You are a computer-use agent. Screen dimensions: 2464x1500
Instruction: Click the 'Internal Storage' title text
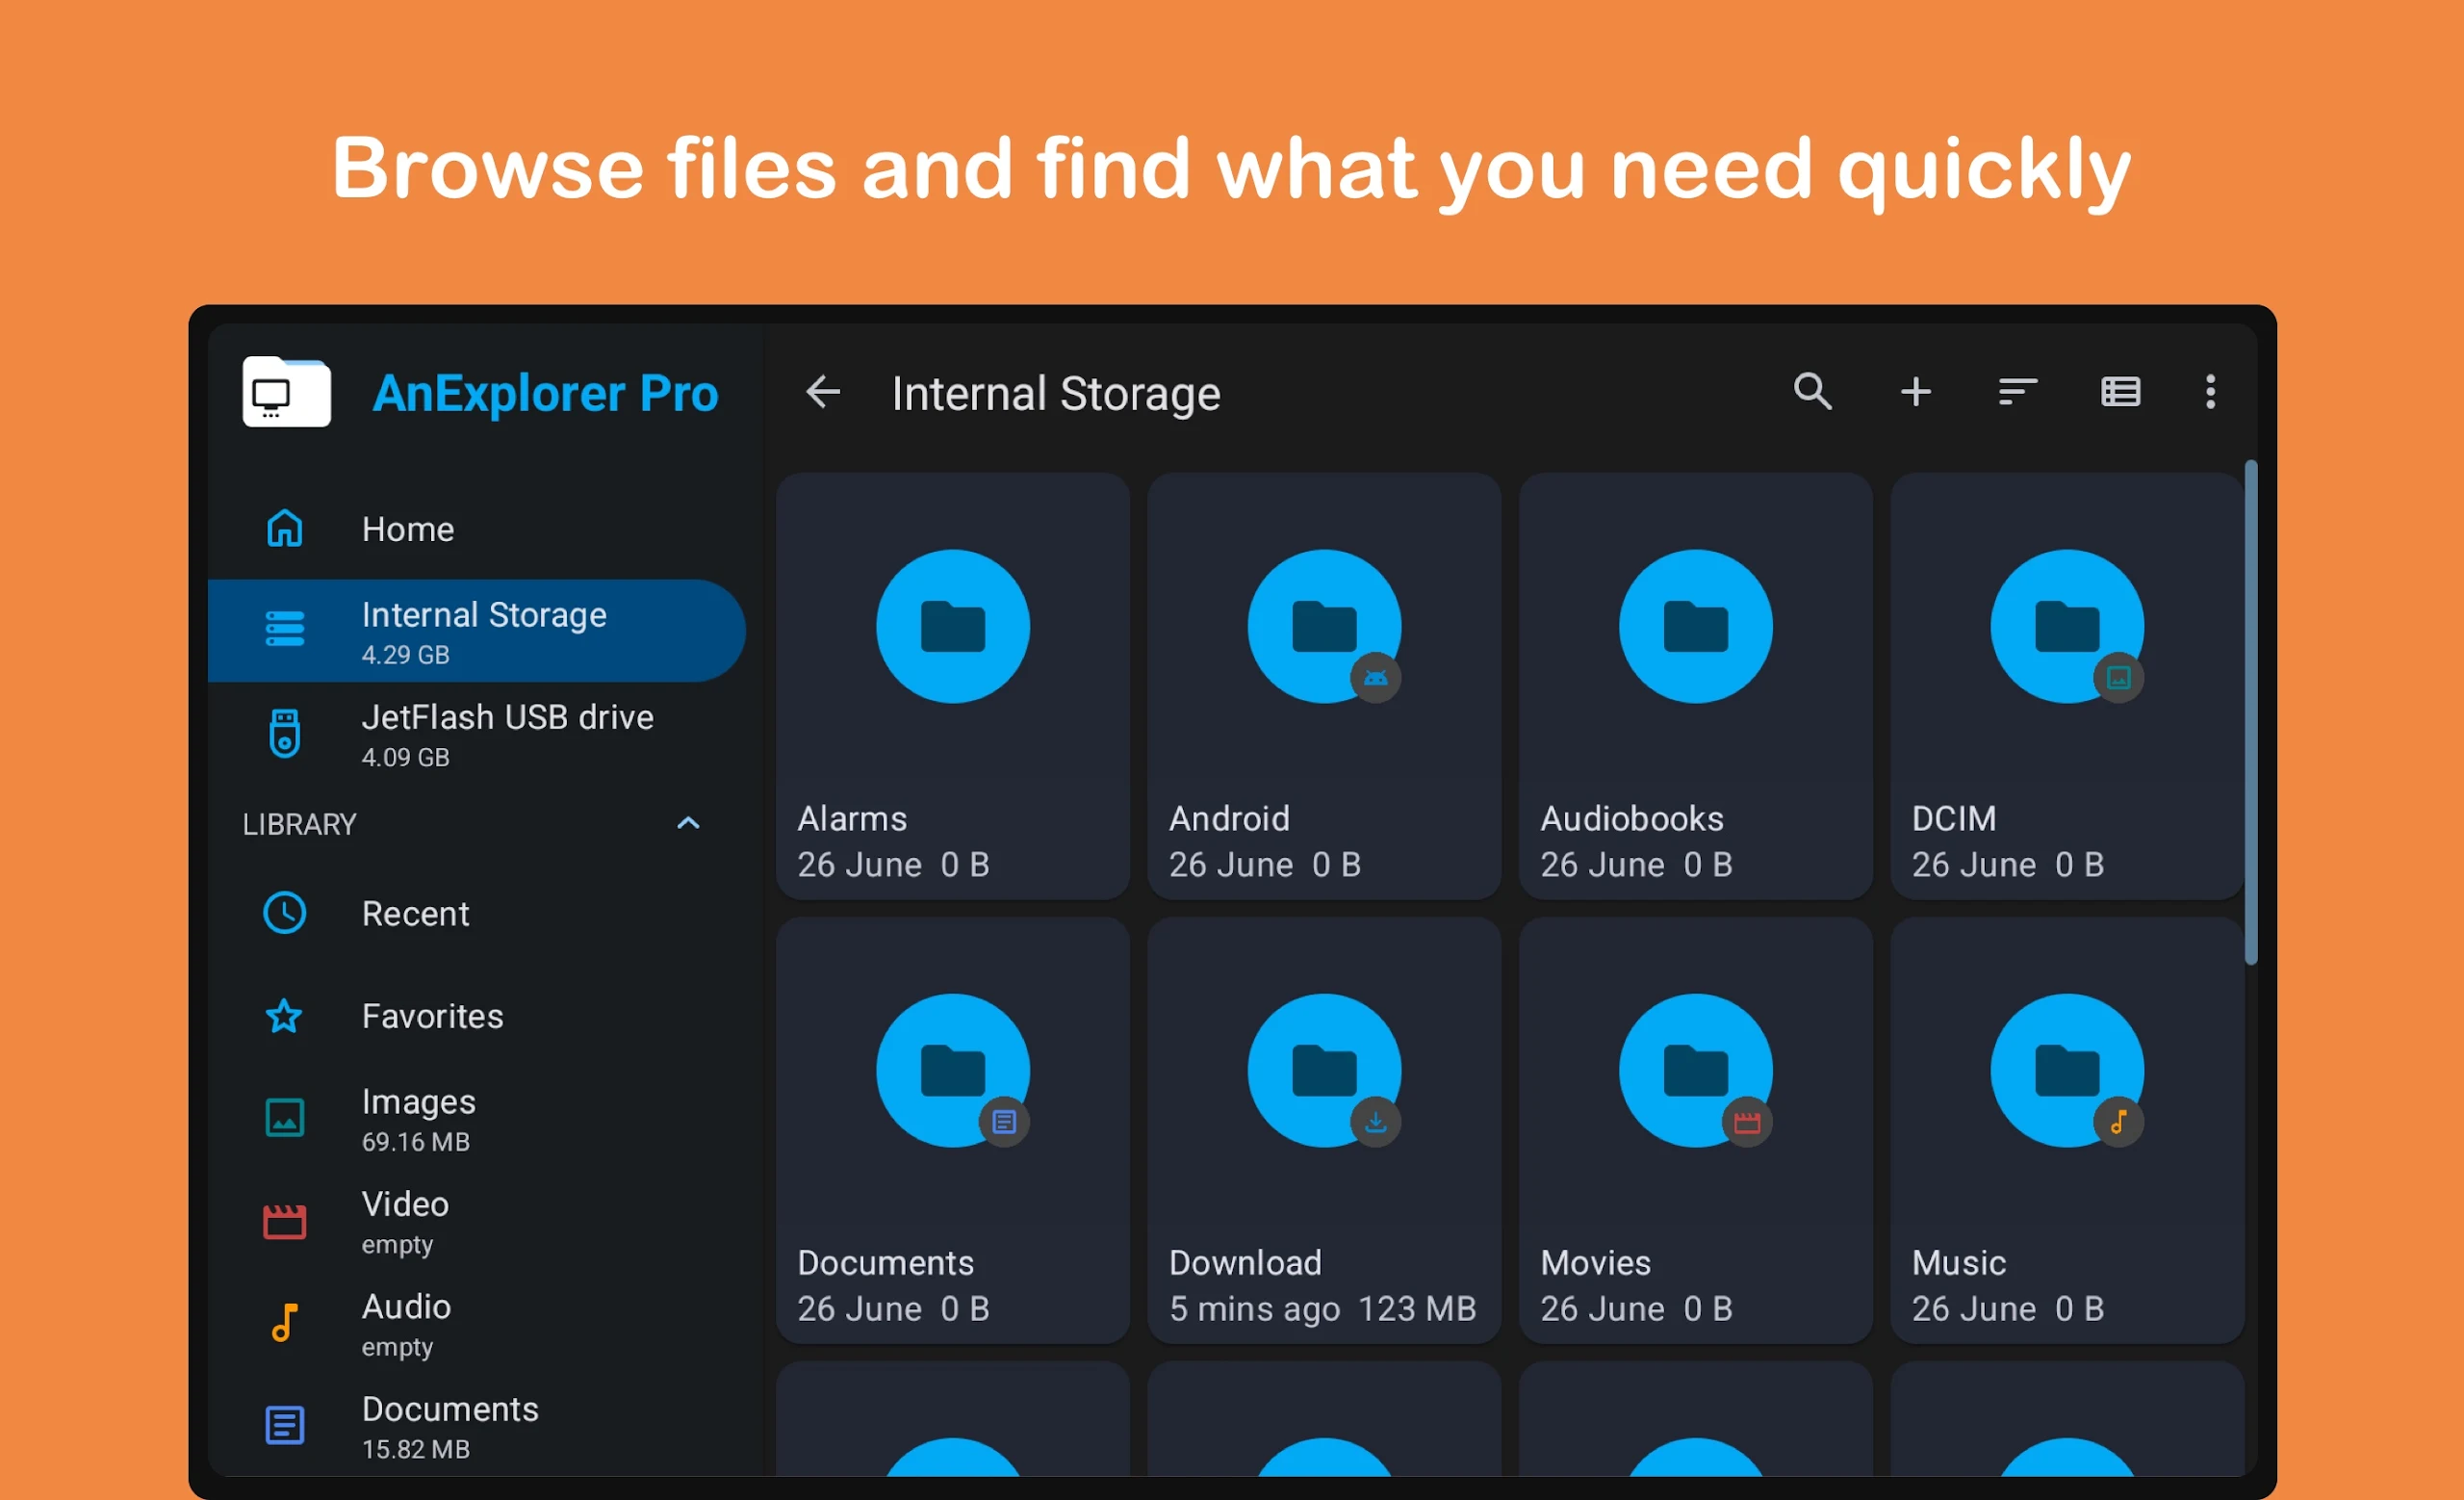click(1055, 393)
